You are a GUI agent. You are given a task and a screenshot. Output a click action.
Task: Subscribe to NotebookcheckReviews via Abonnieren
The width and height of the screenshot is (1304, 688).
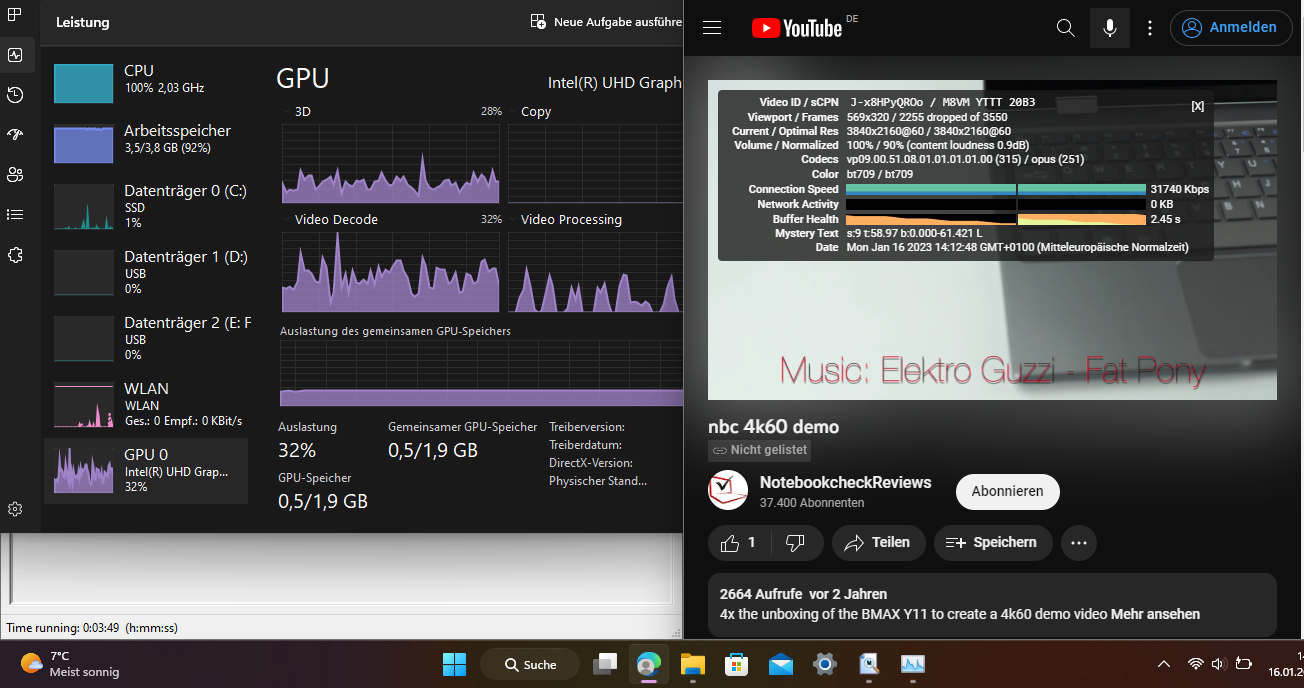[1007, 491]
